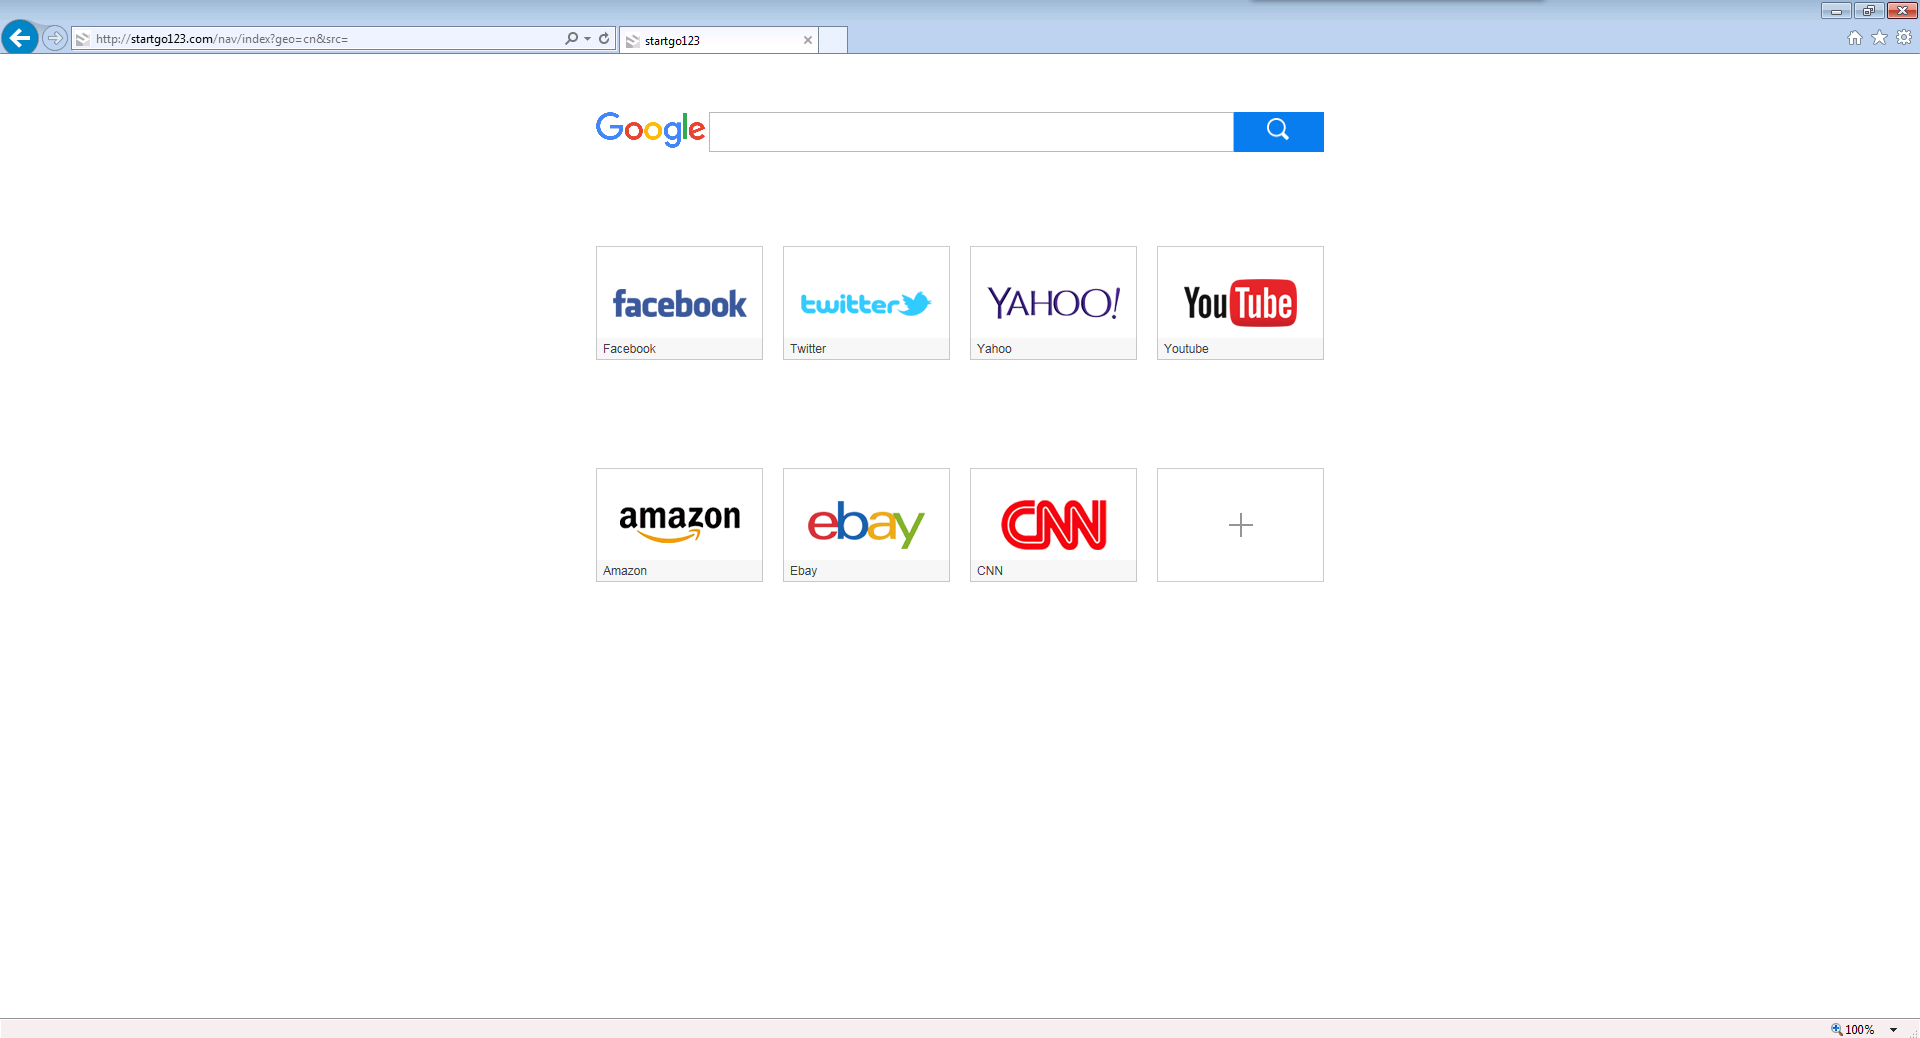Go back using the browser back arrow
The width and height of the screenshot is (1920, 1038).
point(20,38)
